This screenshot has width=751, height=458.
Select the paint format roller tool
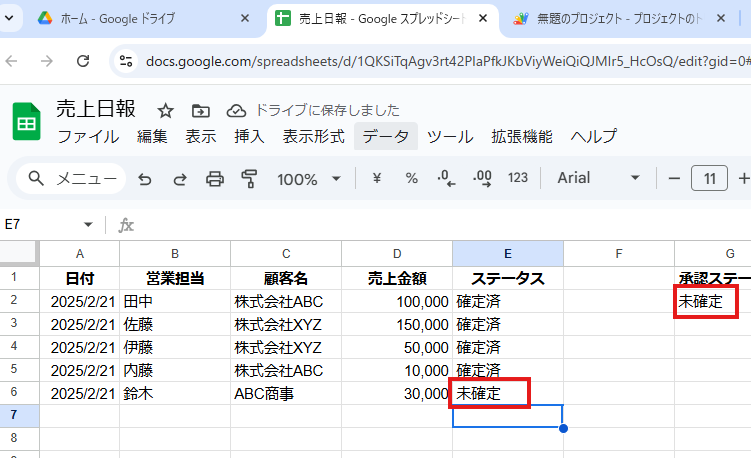249,179
